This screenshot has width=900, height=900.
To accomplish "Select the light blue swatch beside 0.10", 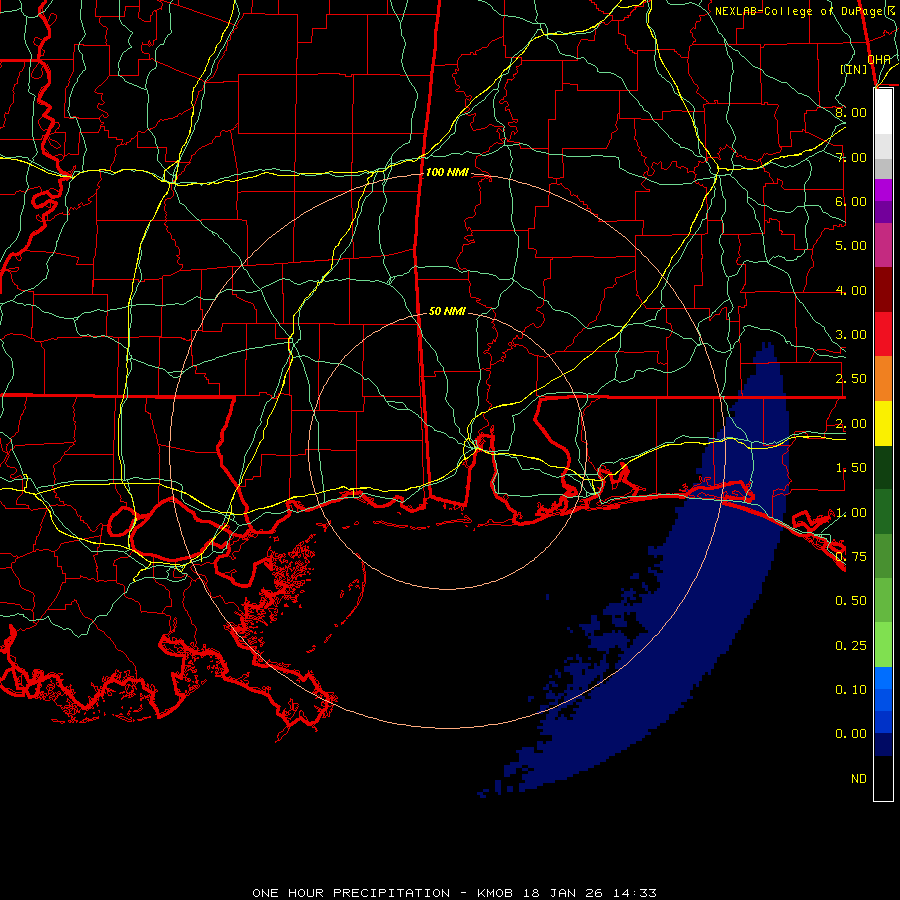I will click(x=883, y=678).
